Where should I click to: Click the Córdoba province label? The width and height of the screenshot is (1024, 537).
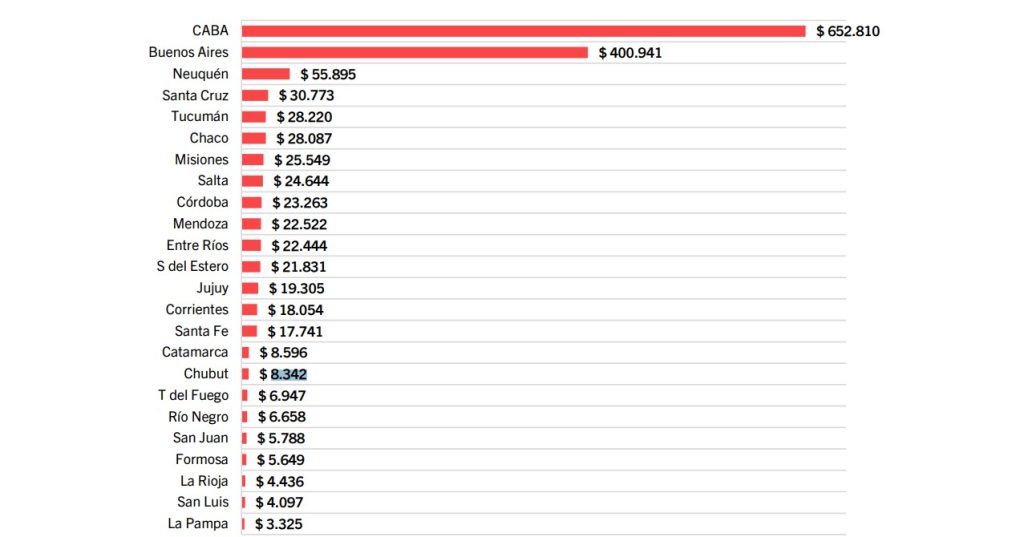pyautogui.click(x=202, y=202)
